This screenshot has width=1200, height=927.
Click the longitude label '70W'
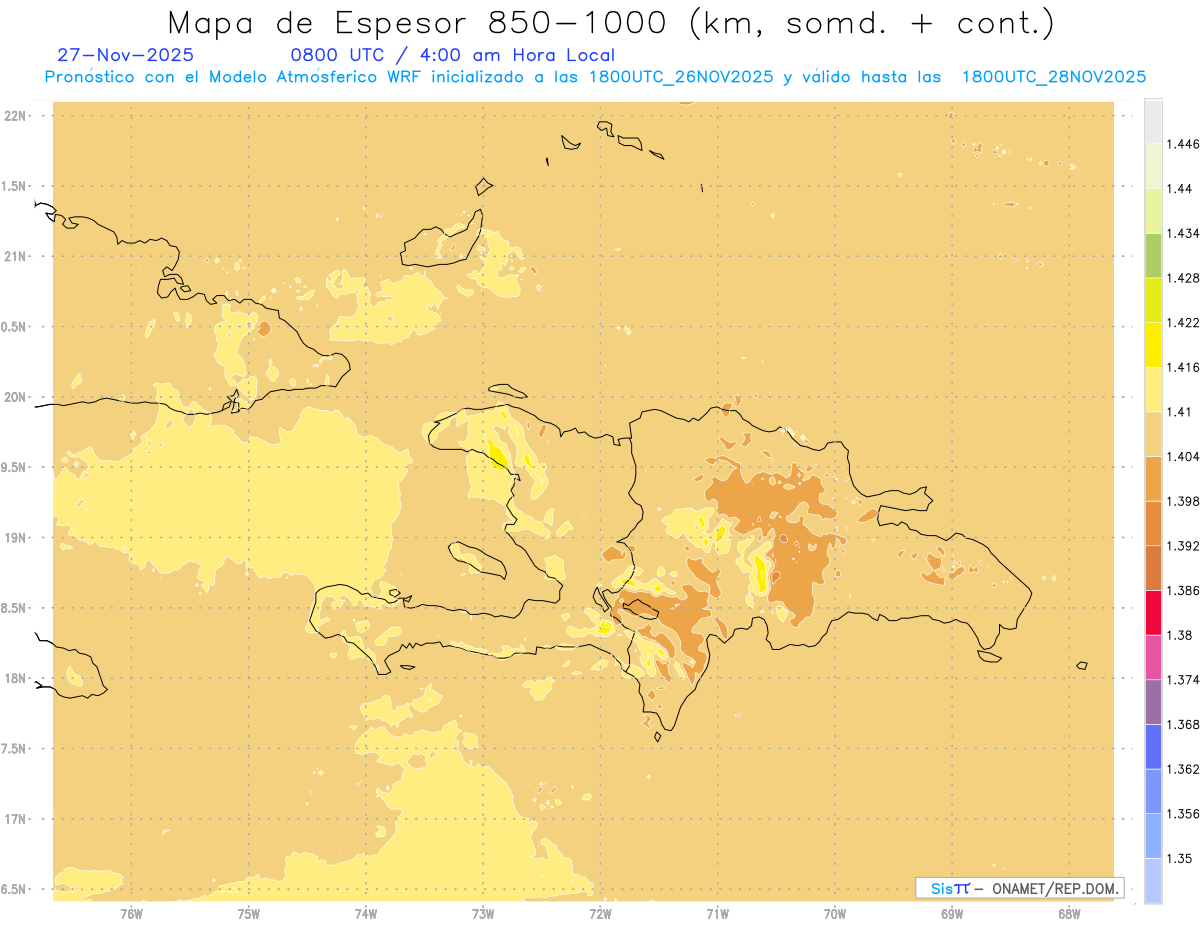(835, 914)
